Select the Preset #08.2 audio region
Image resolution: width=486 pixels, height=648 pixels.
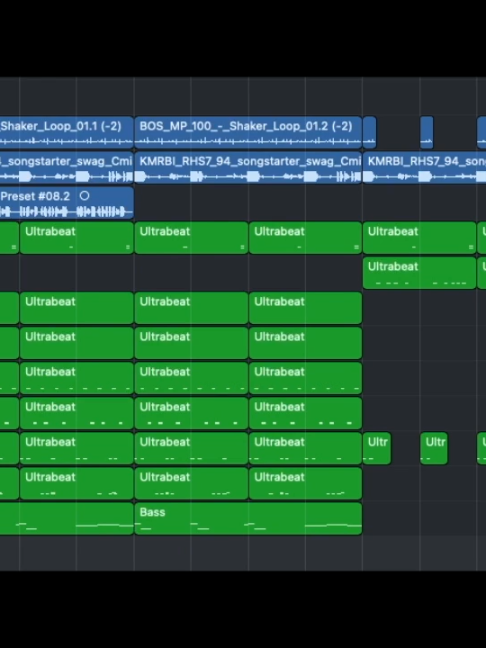coord(67,202)
